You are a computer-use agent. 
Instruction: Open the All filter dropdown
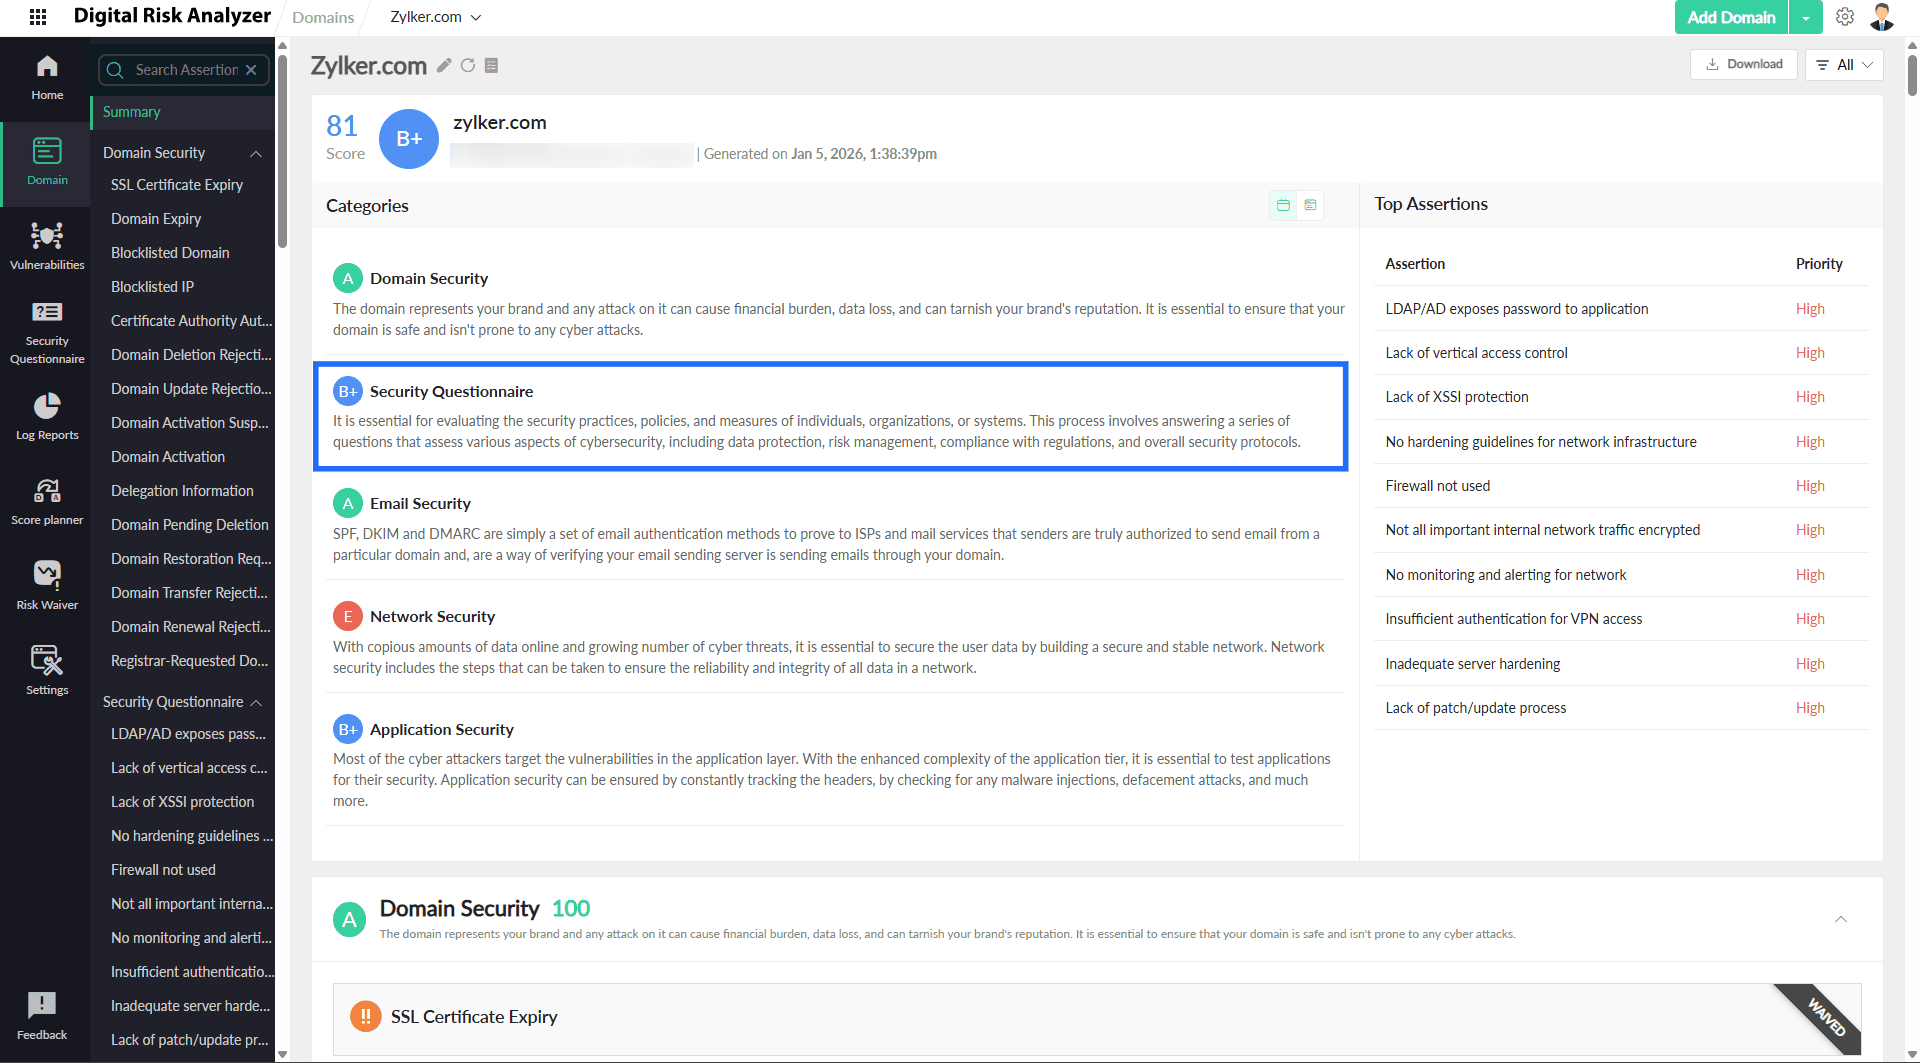1844,65
